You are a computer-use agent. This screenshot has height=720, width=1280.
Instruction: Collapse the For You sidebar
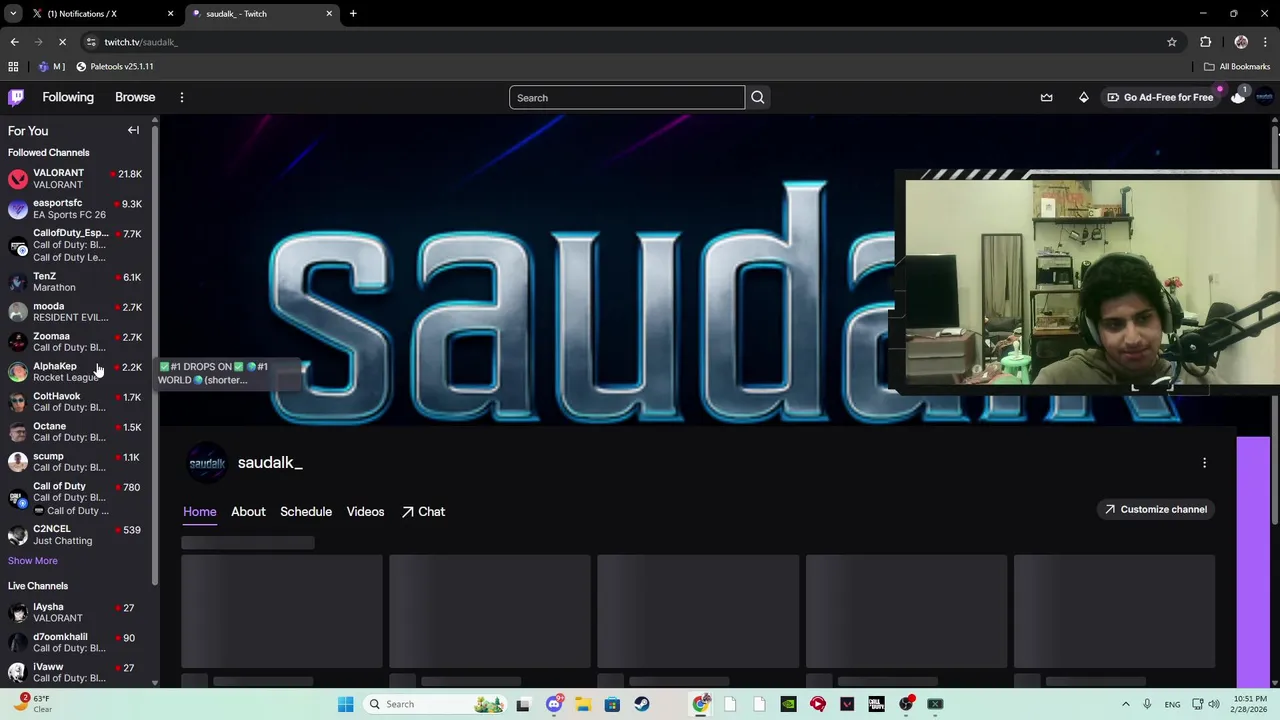[x=133, y=130]
